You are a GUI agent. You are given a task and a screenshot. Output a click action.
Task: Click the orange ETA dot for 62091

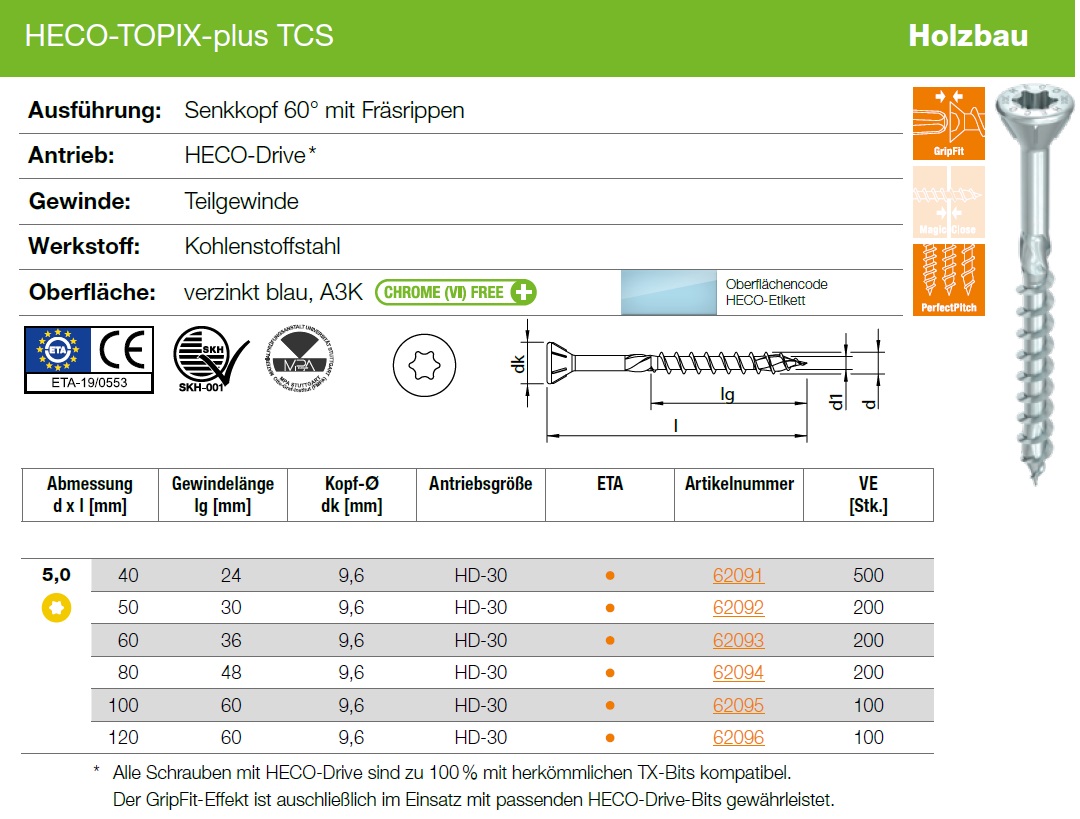[610, 576]
